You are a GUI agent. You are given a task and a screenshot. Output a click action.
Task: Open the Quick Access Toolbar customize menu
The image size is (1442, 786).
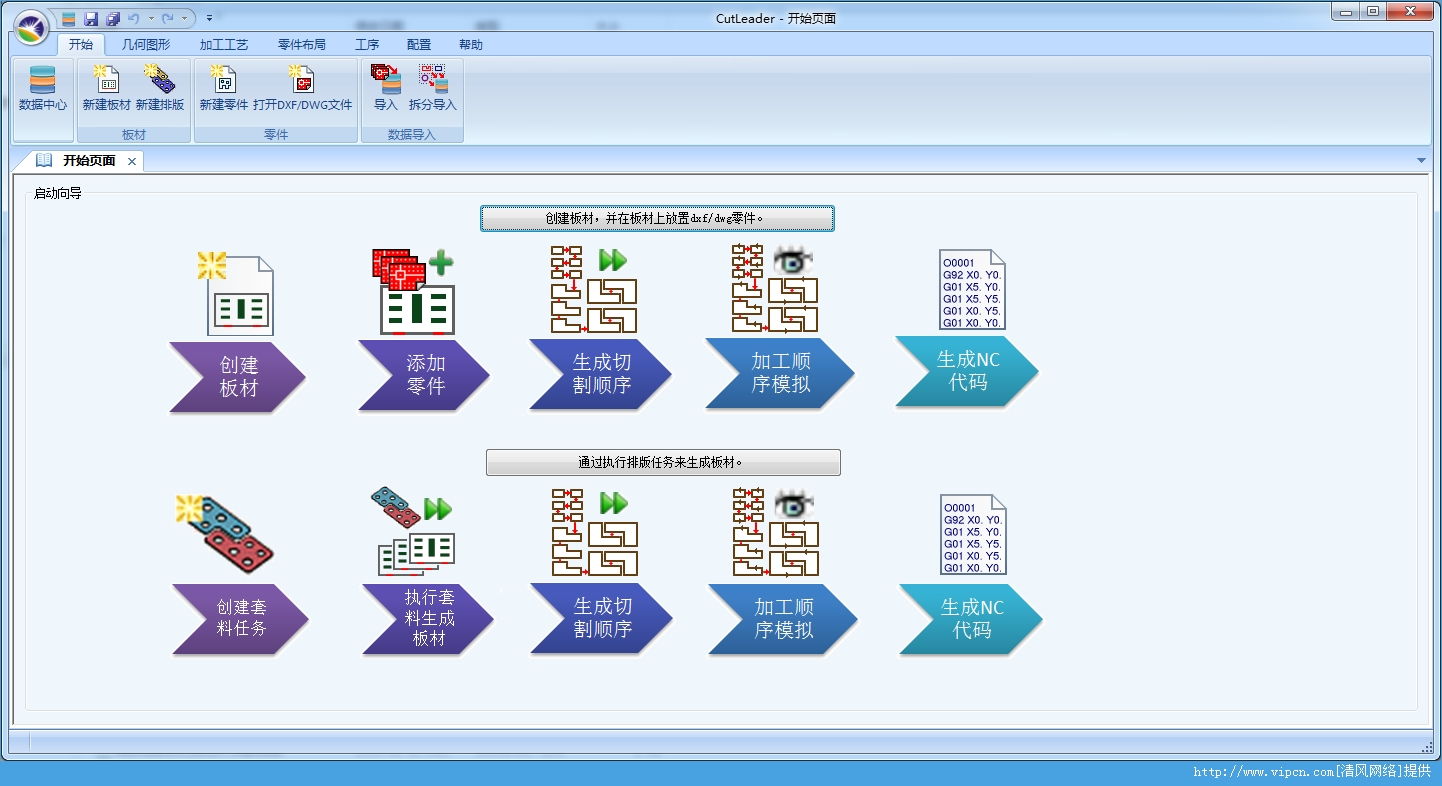[209, 17]
